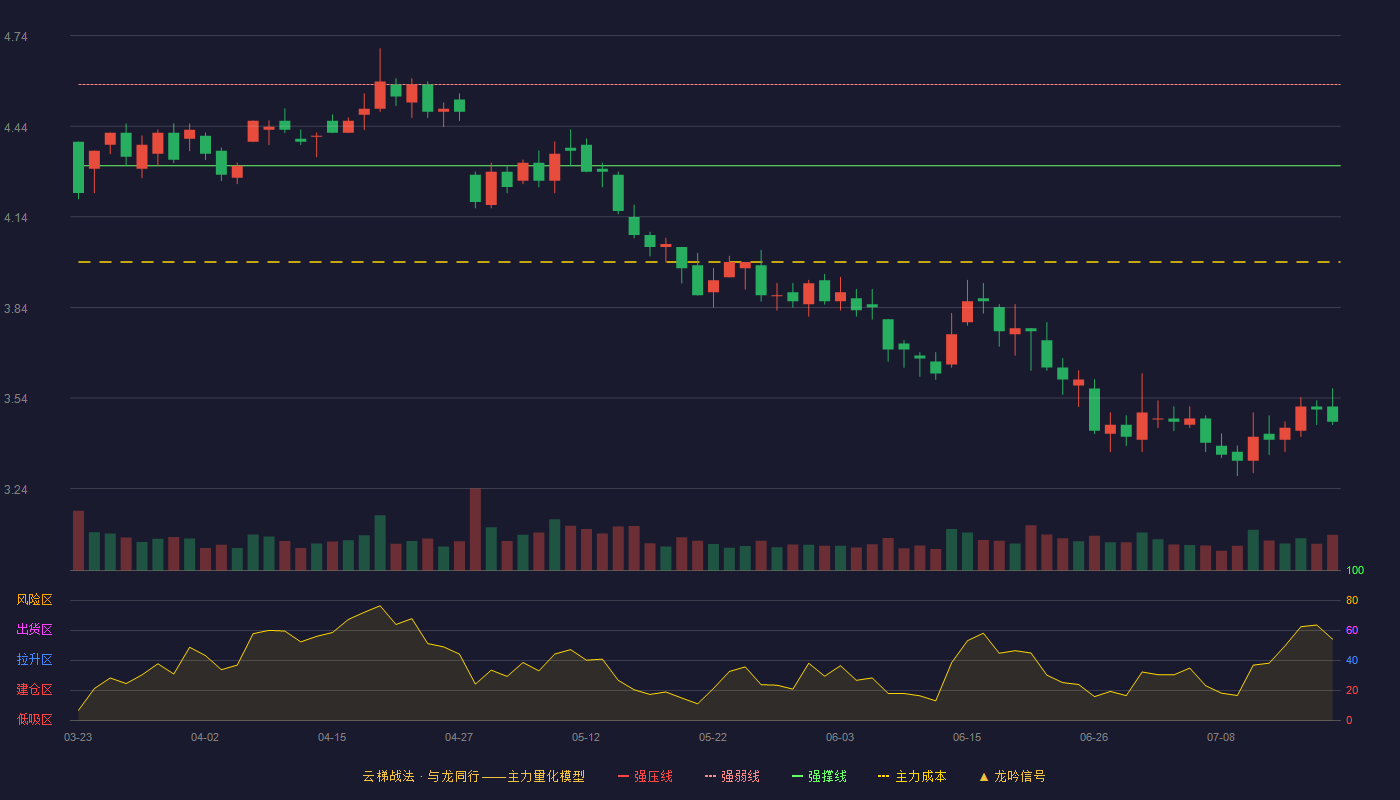Click the 80 indicator axis label

1352,600
